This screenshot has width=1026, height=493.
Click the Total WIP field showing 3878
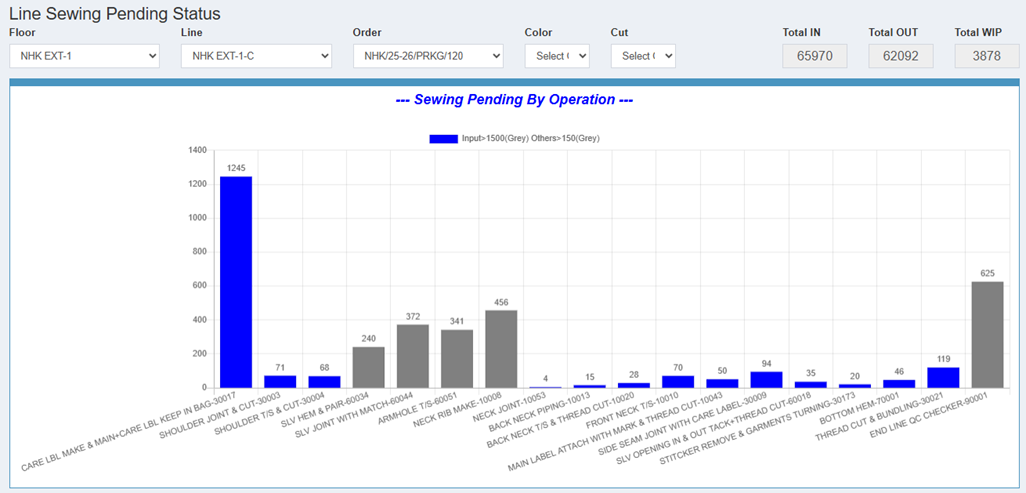[x=987, y=56]
